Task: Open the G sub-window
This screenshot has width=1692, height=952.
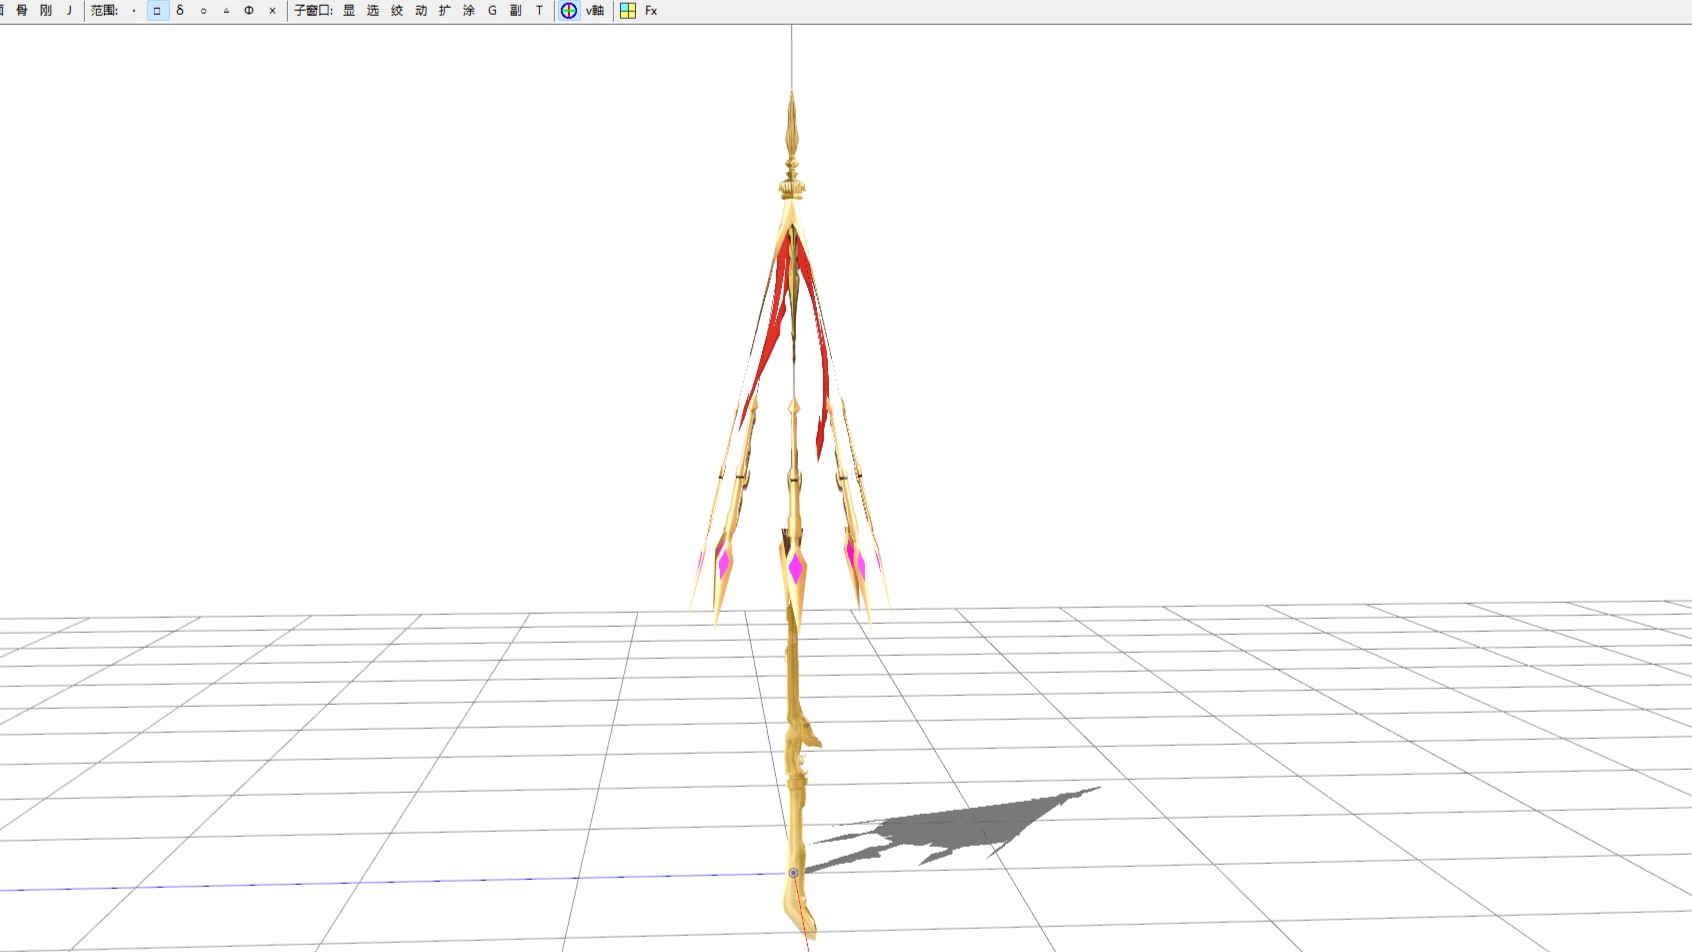Action: coord(492,10)
